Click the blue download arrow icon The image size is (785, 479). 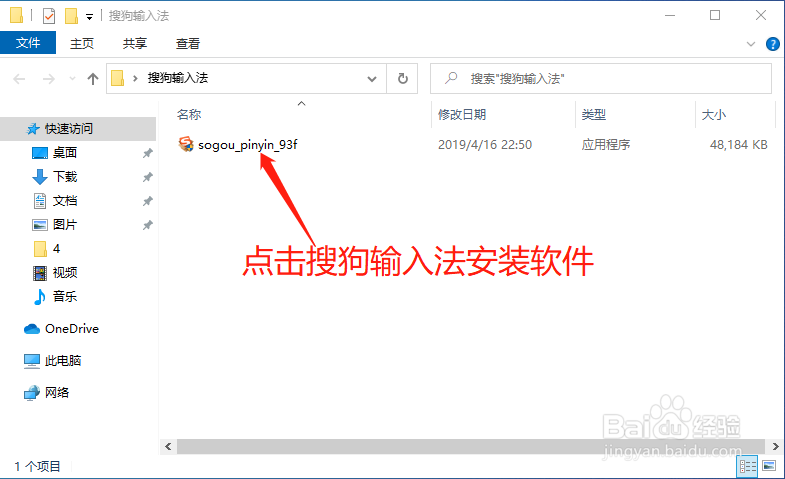40,177
